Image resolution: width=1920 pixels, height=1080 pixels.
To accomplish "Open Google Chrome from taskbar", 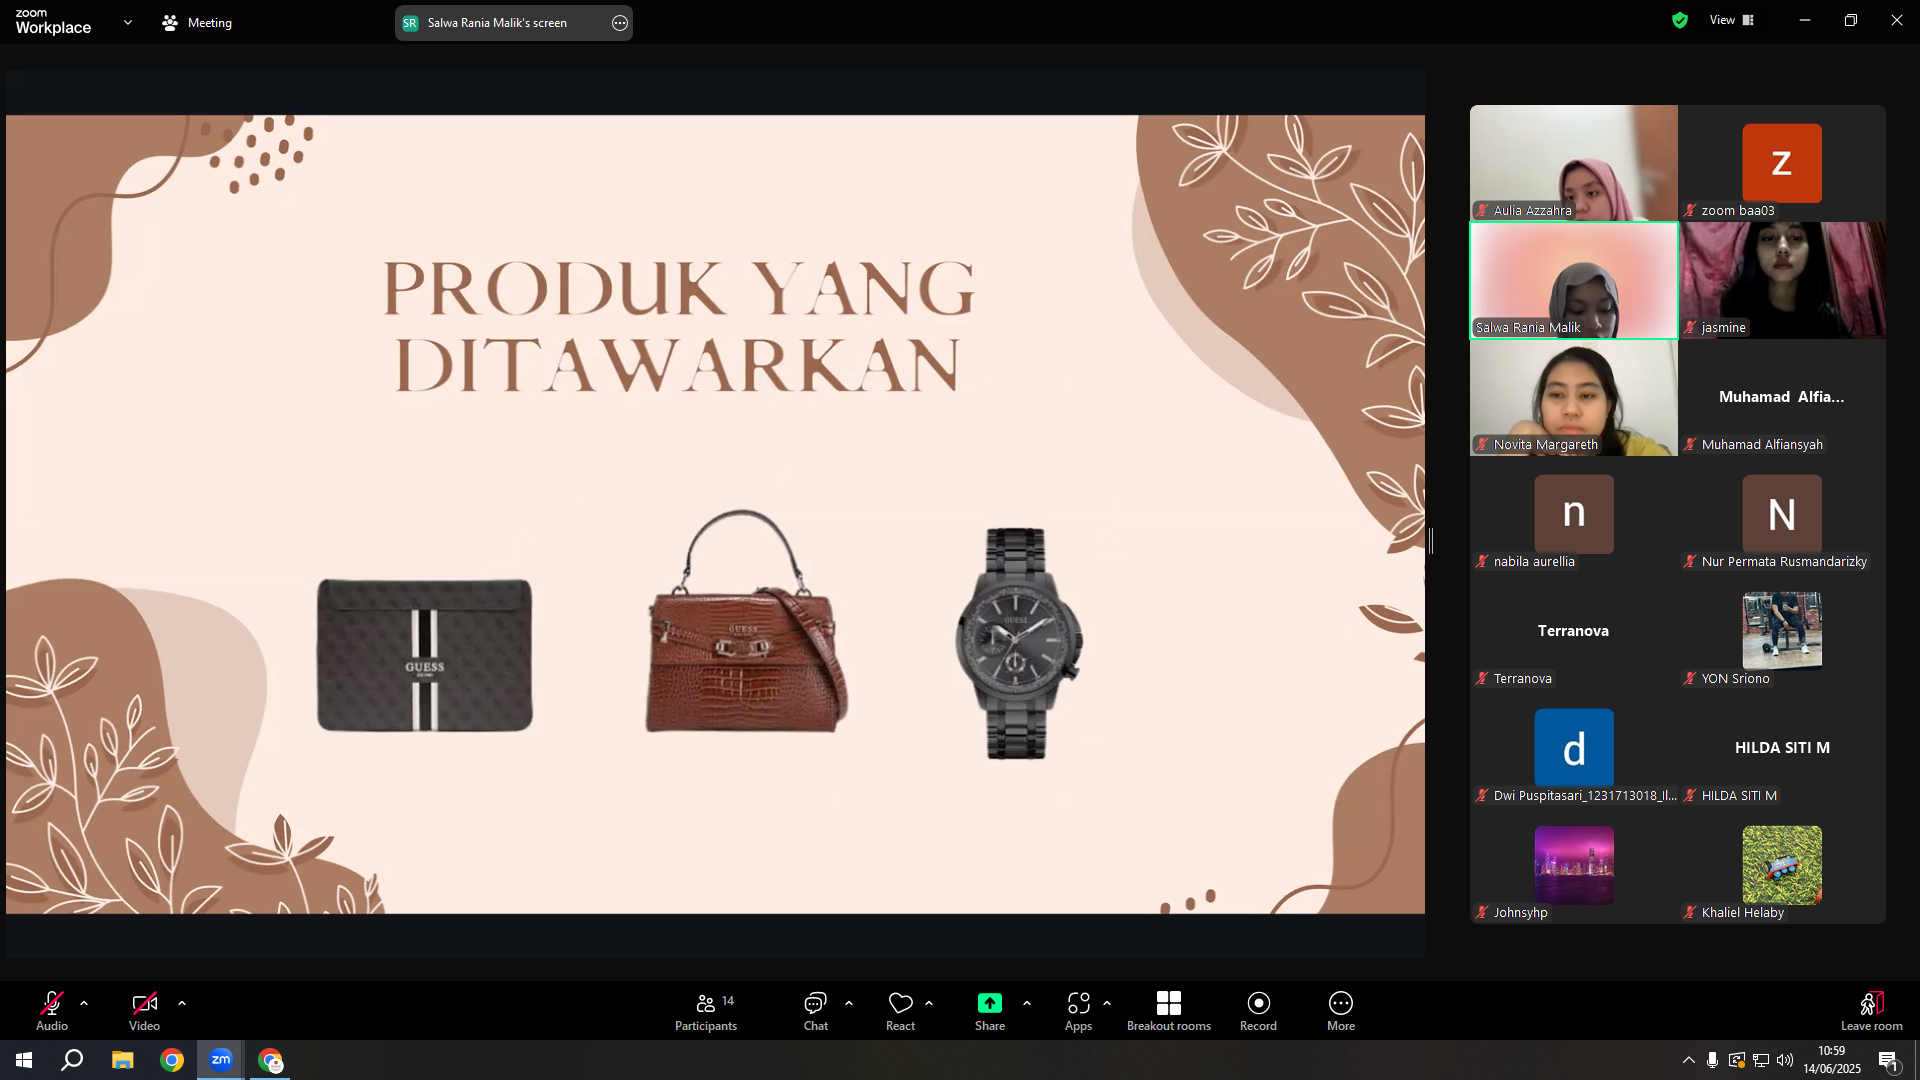I will (x=172, y=1060).
